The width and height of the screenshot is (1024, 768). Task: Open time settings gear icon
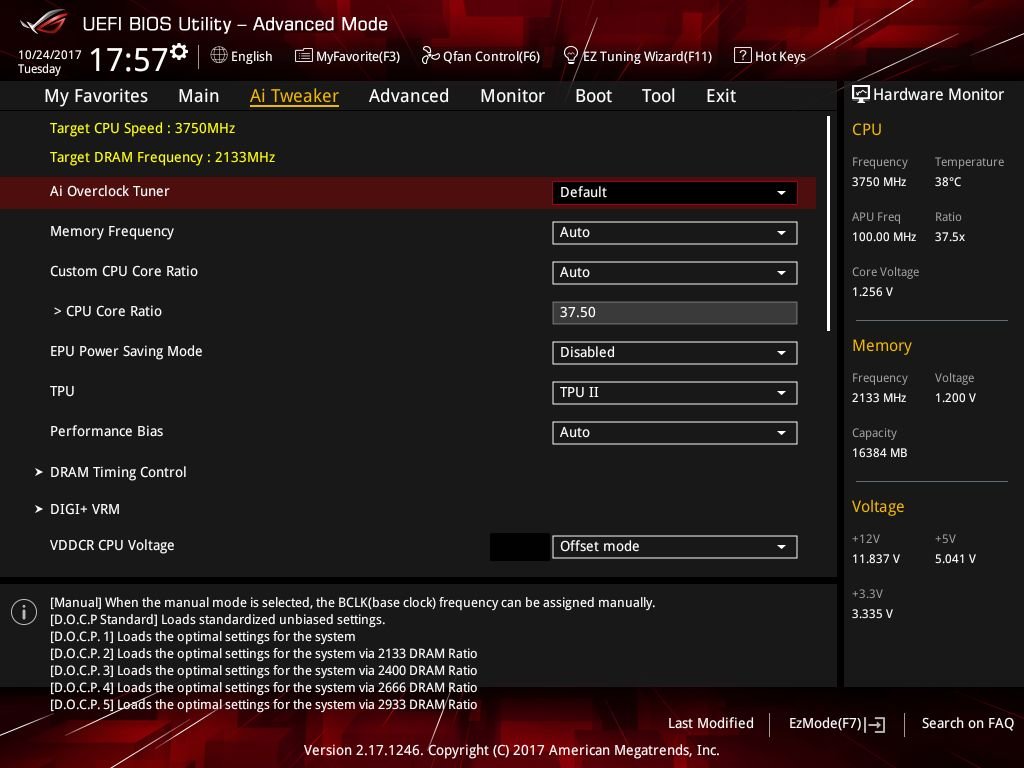[x=179, y=51]
